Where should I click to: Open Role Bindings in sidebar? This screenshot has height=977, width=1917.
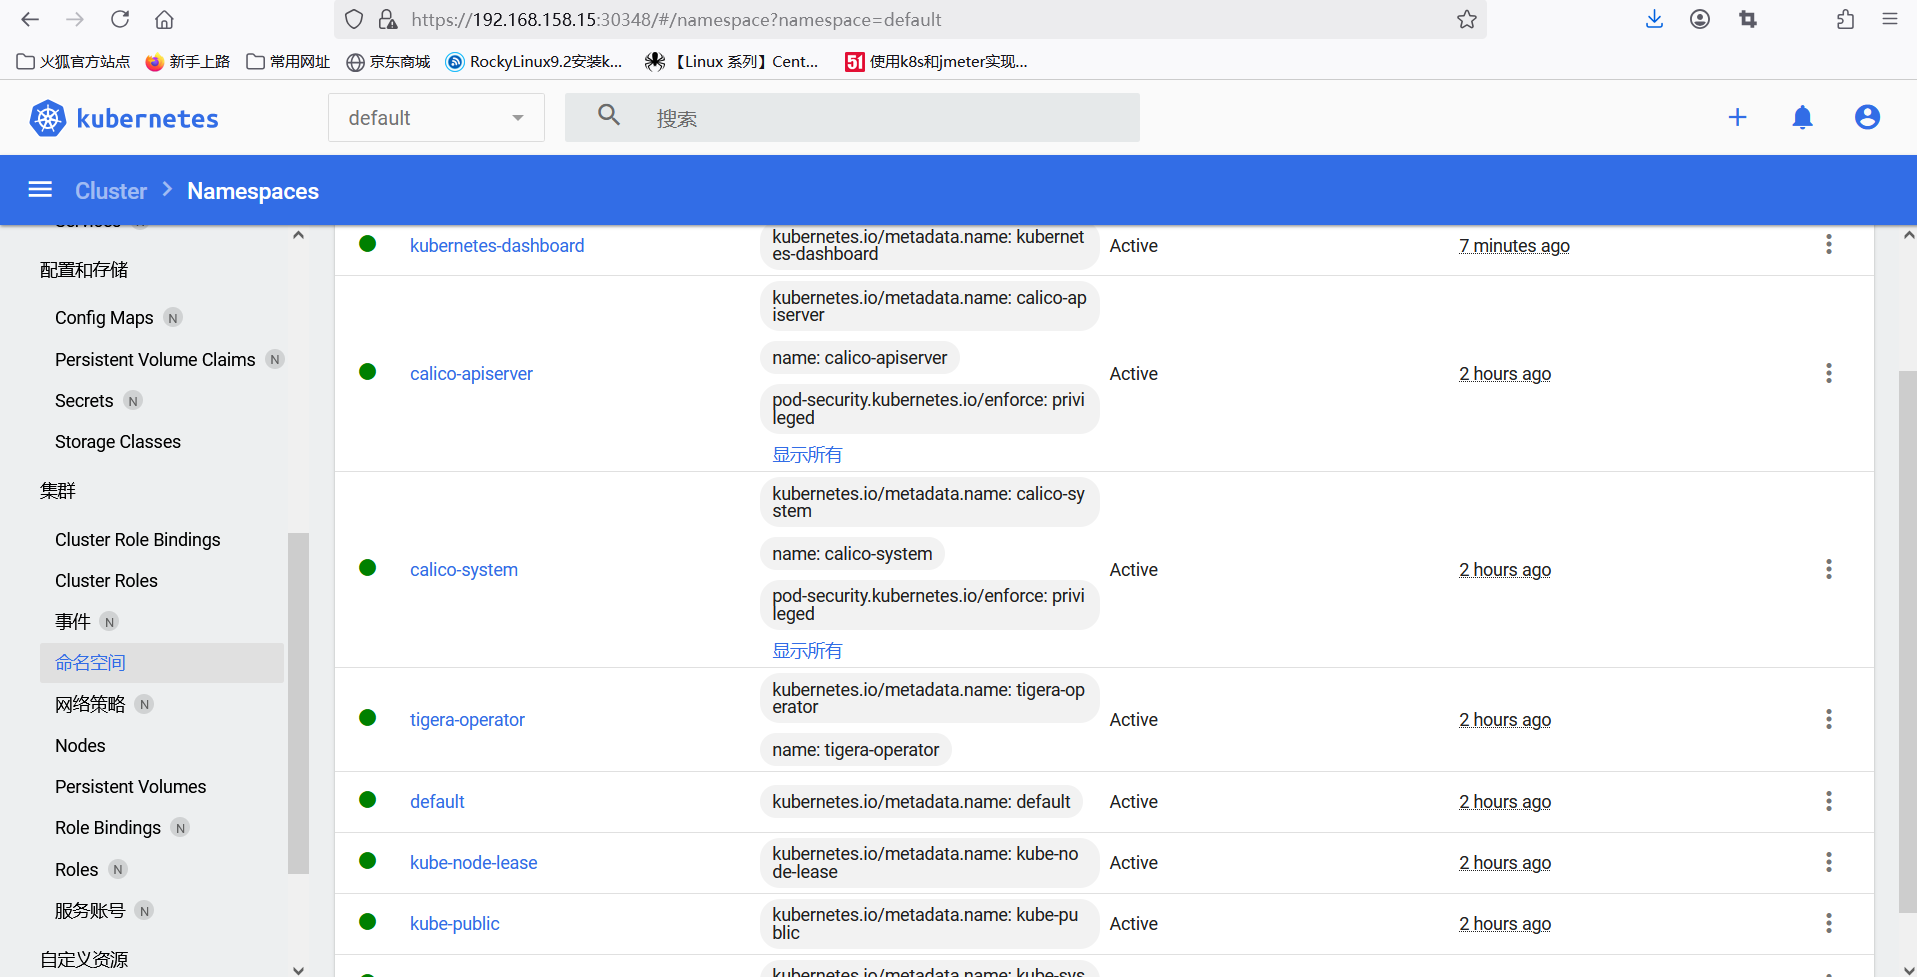pyautogui.click(x=108, y=828)
